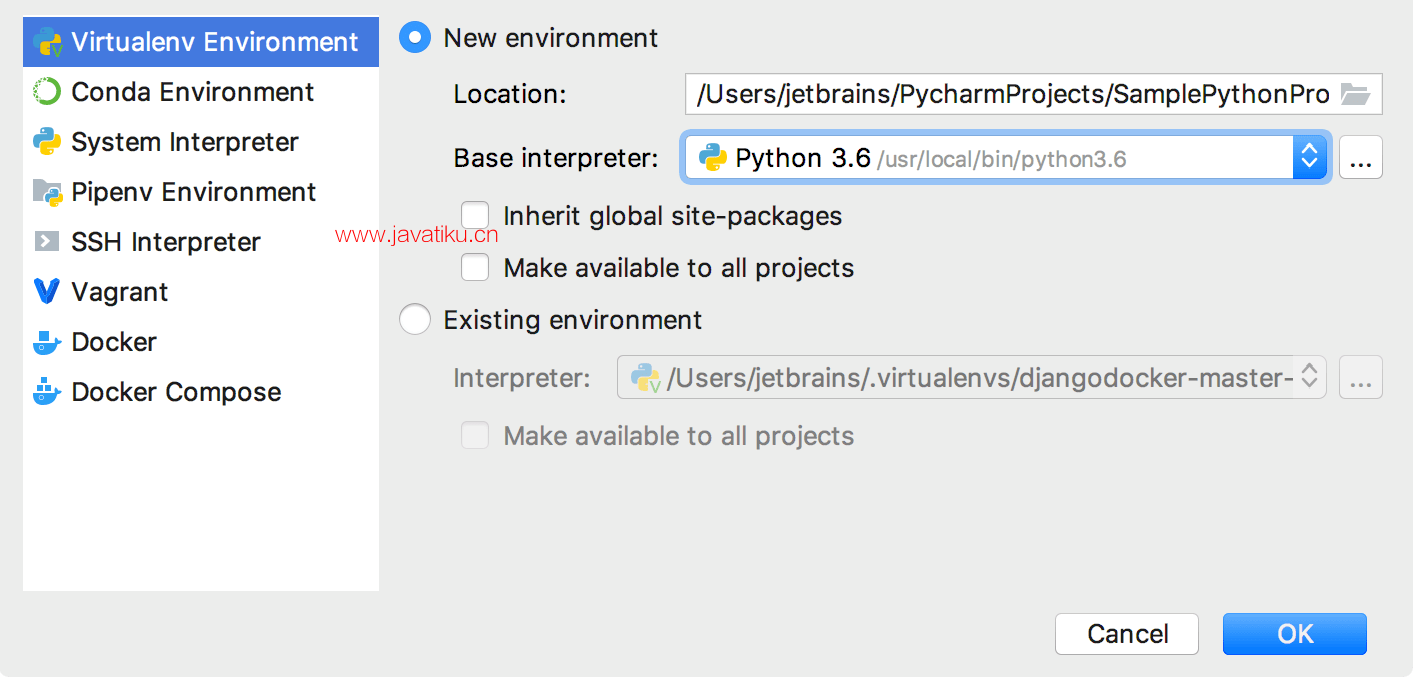This screenshot has width=1413, height=677.
Task: Choose Docker Compose from the list
Action: point(176,392)
